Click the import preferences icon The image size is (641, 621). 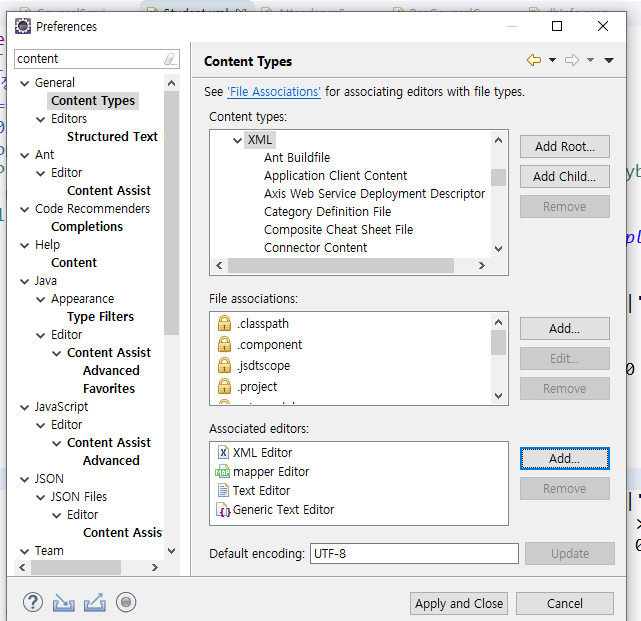(64, 603)
